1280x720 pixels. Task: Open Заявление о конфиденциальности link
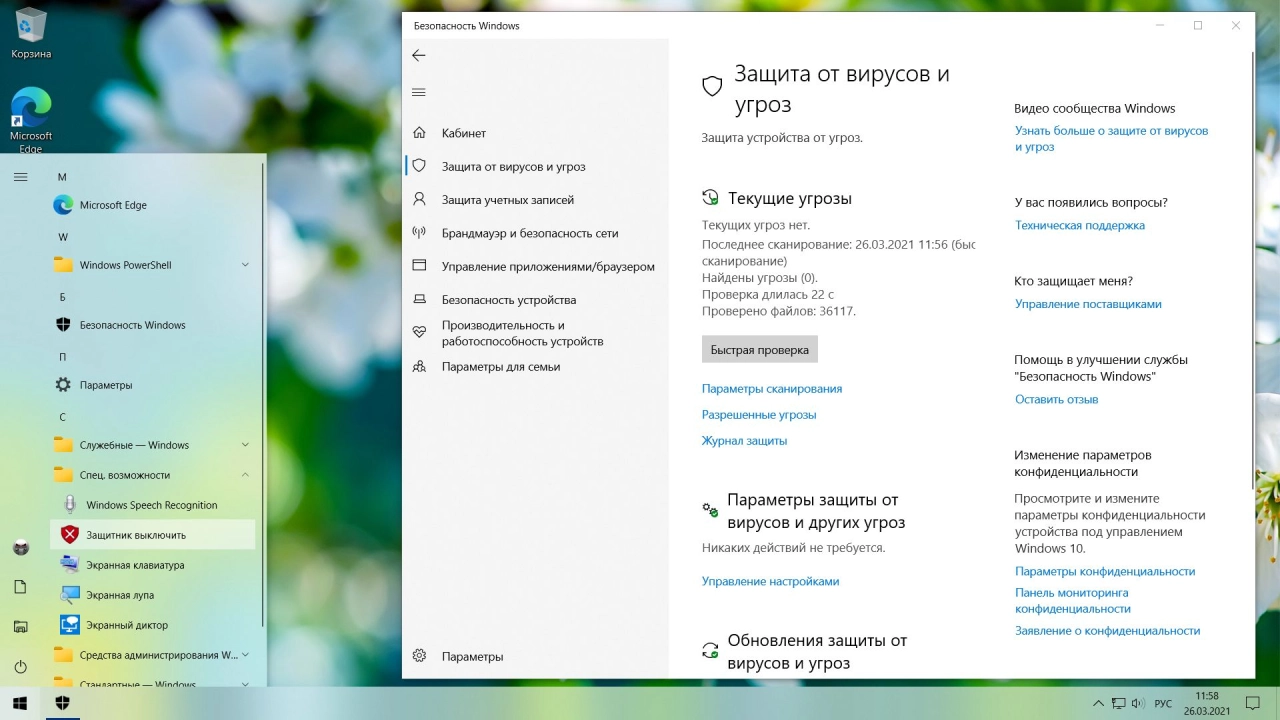point(1108,631)
